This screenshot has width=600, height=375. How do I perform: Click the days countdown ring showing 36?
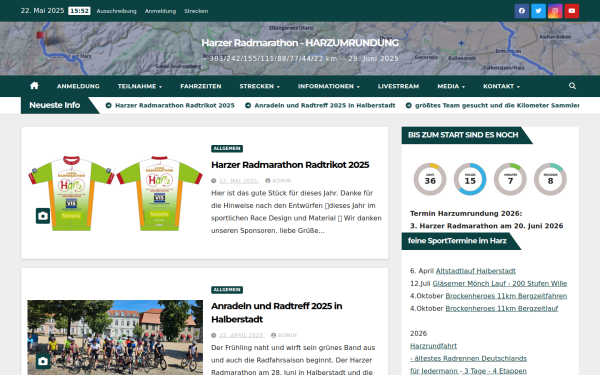click(x=430, y=179)
